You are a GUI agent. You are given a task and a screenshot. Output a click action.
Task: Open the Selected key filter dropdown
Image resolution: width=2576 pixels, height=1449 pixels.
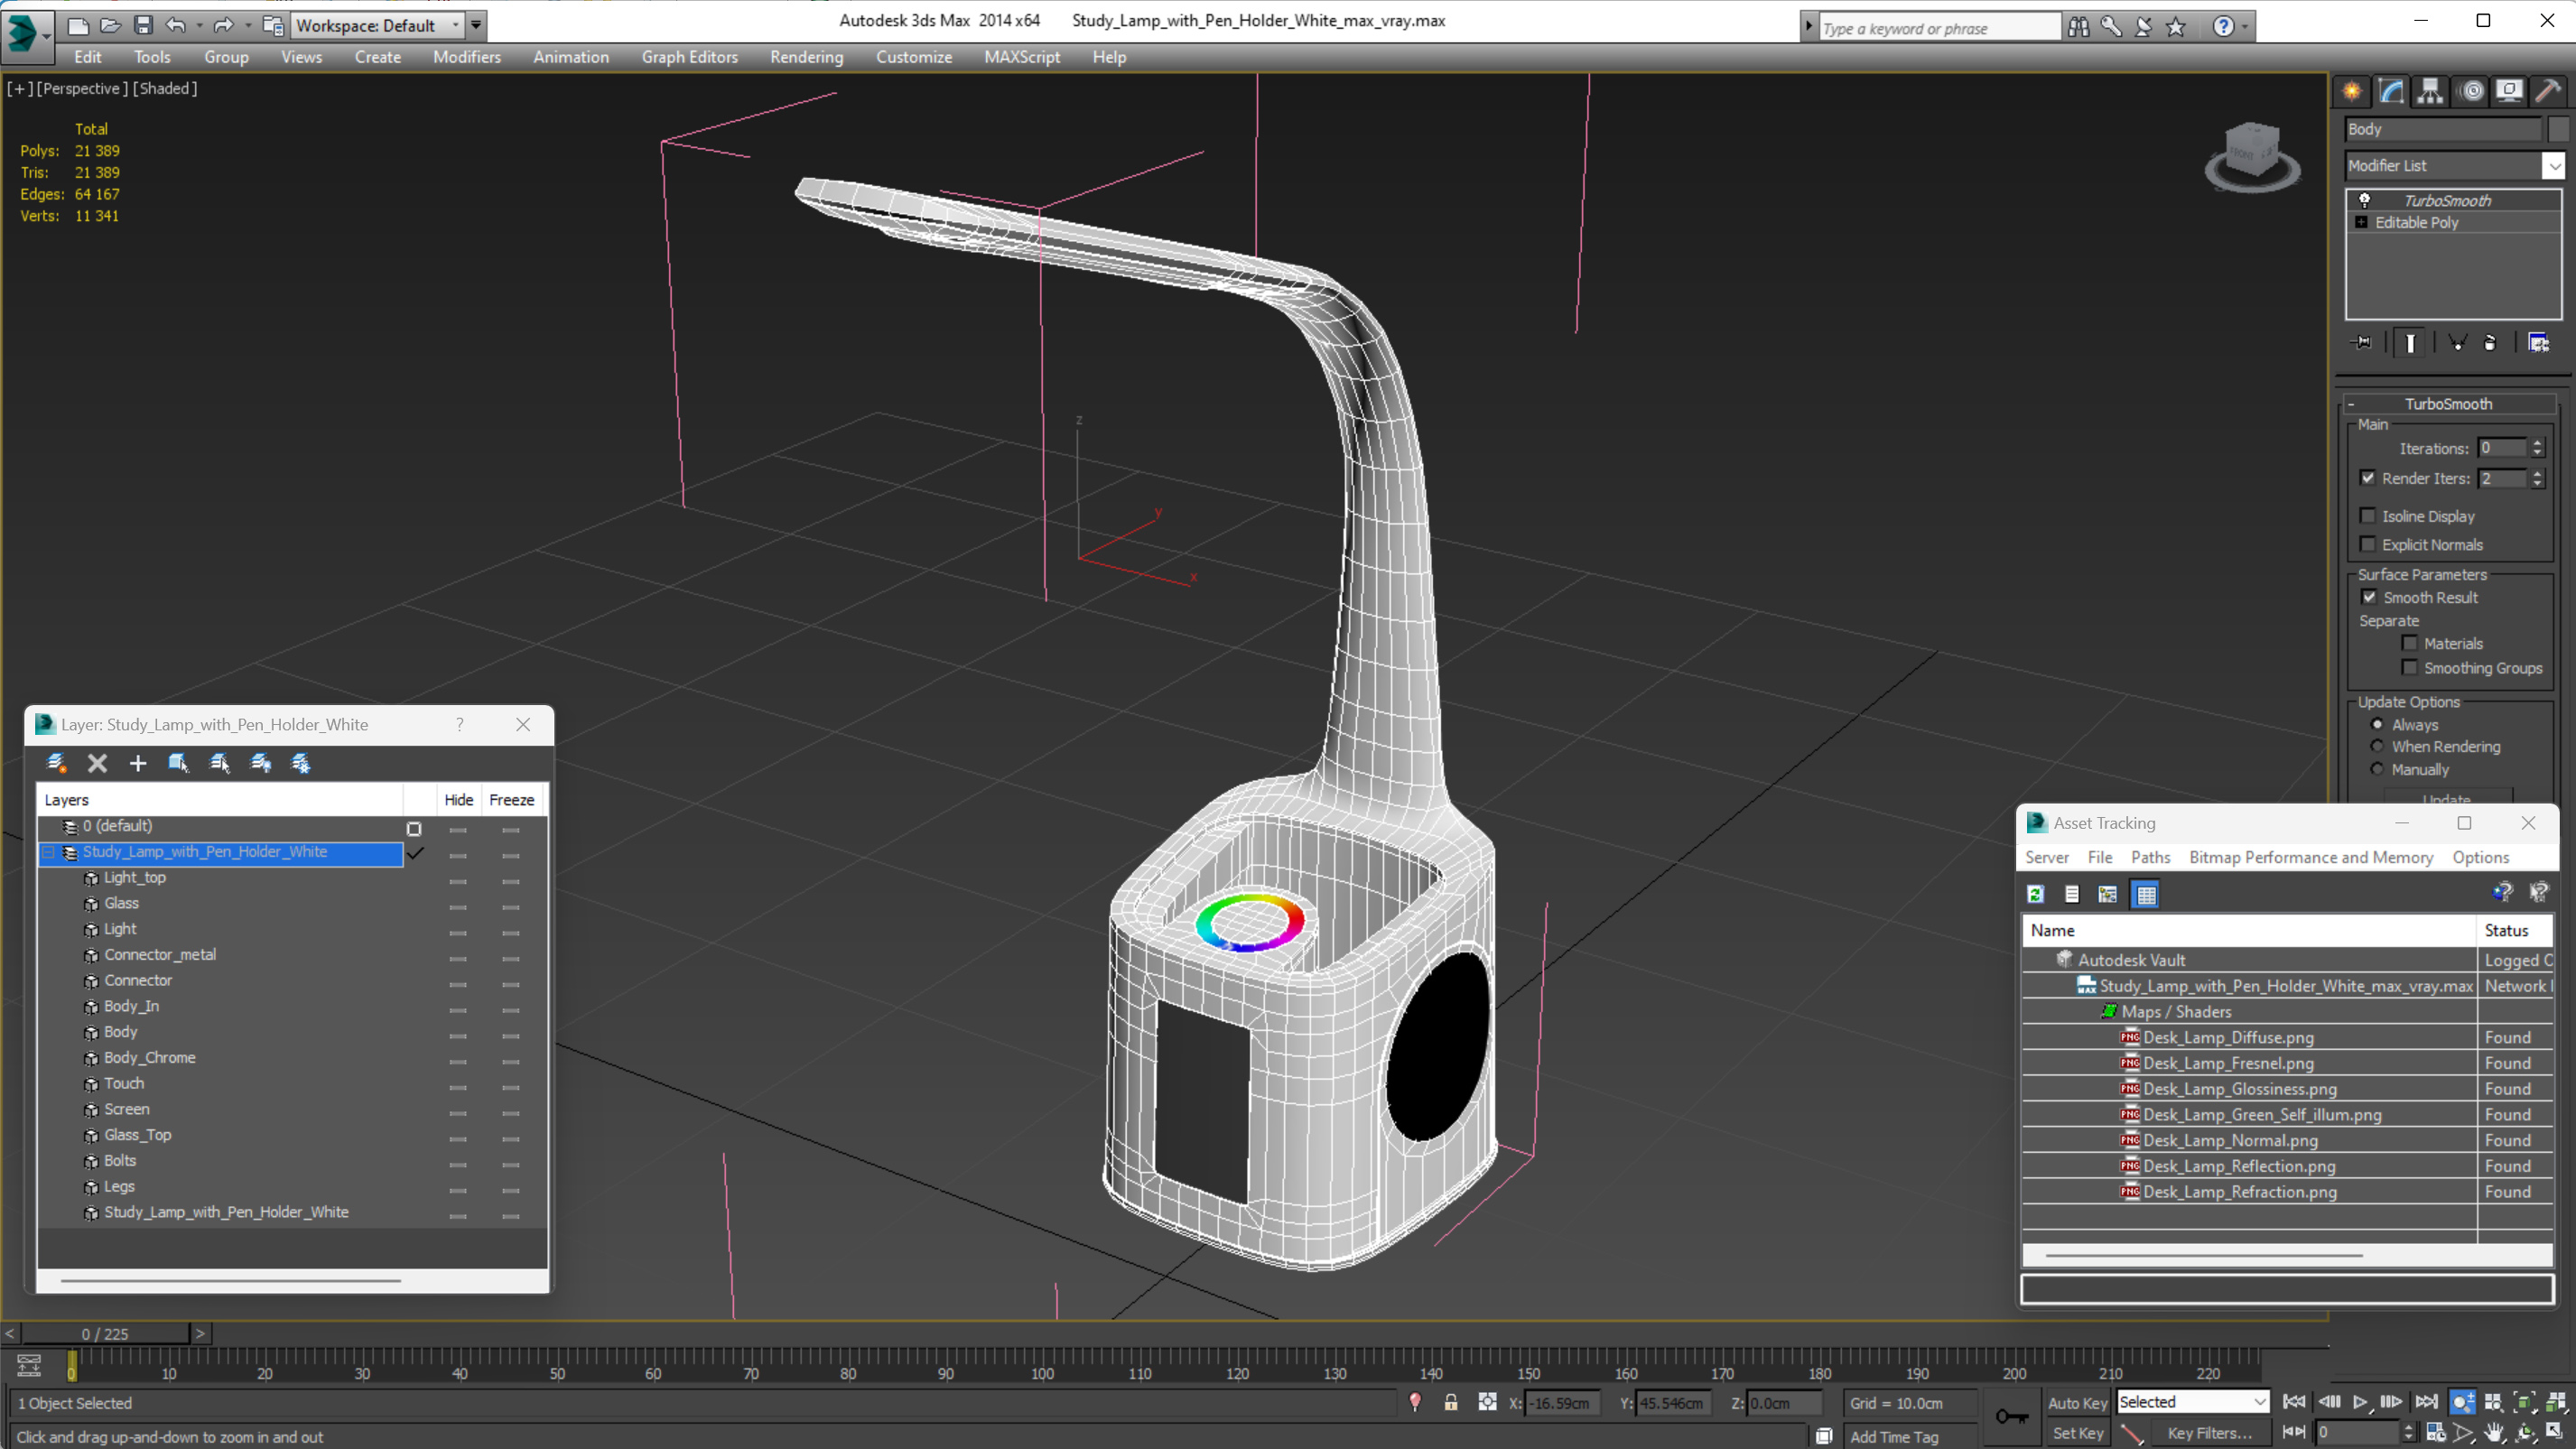(x=2193, y=1402)
